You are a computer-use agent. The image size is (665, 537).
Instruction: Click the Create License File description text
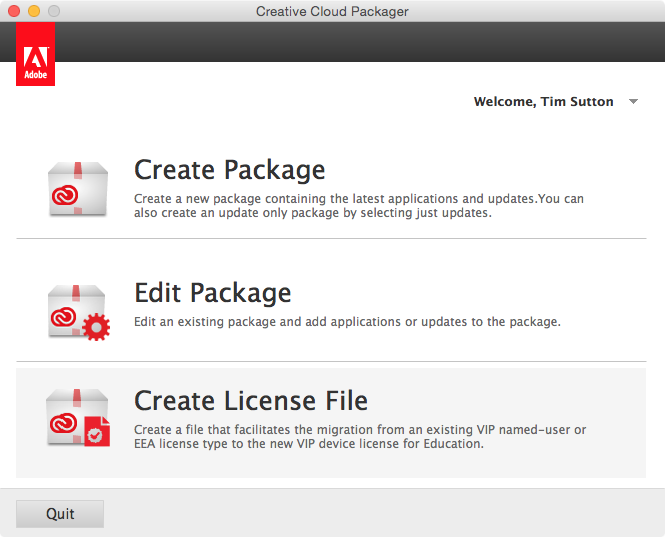click(x=360, y=436)
